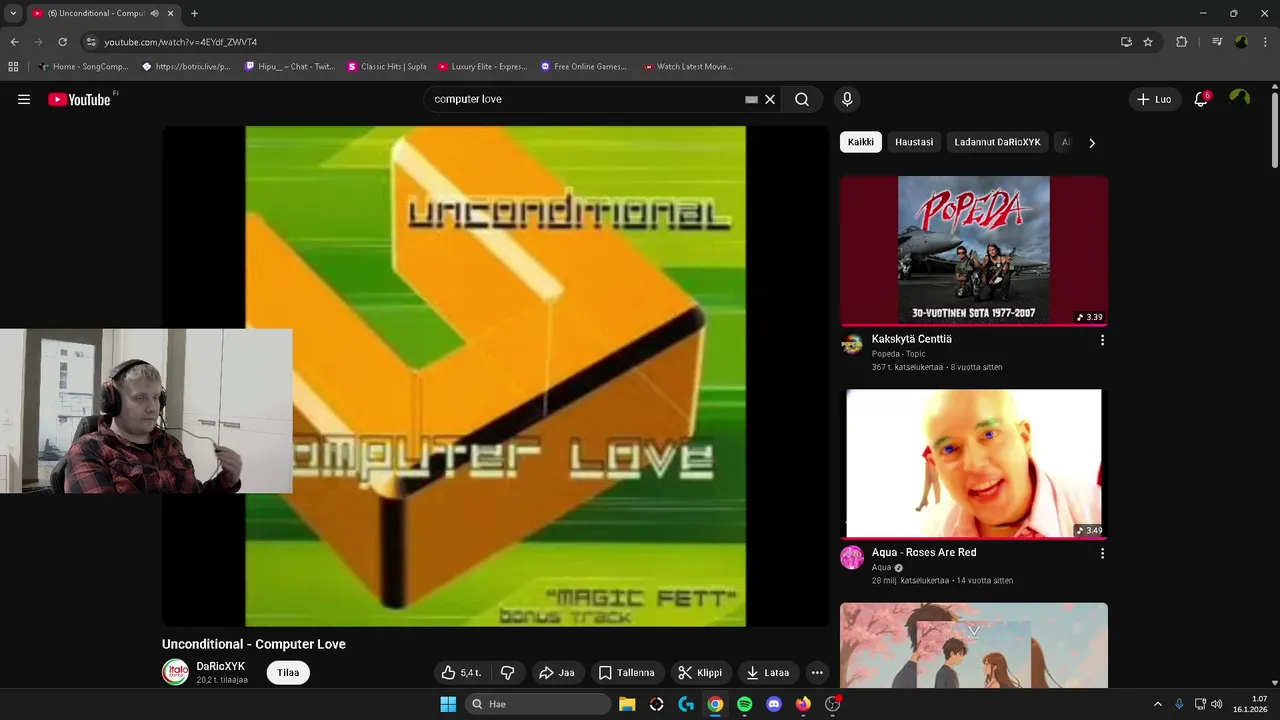Open Chrome extensions puzzle icon
1280x720 pixels.
tap(1182, 42)
